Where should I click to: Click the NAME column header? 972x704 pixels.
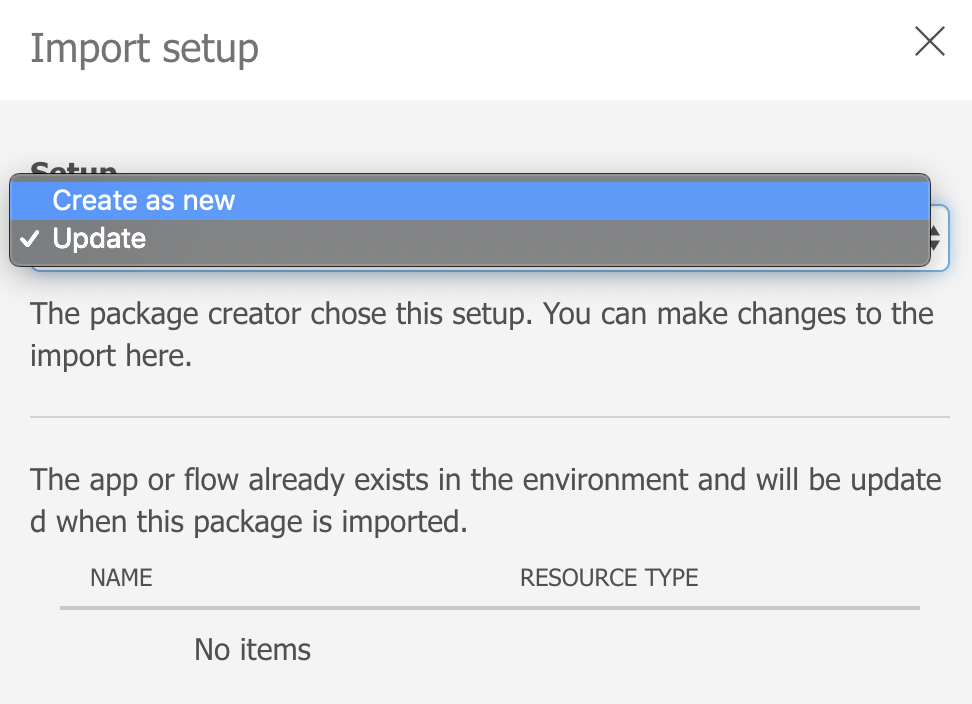pos(121,578)
